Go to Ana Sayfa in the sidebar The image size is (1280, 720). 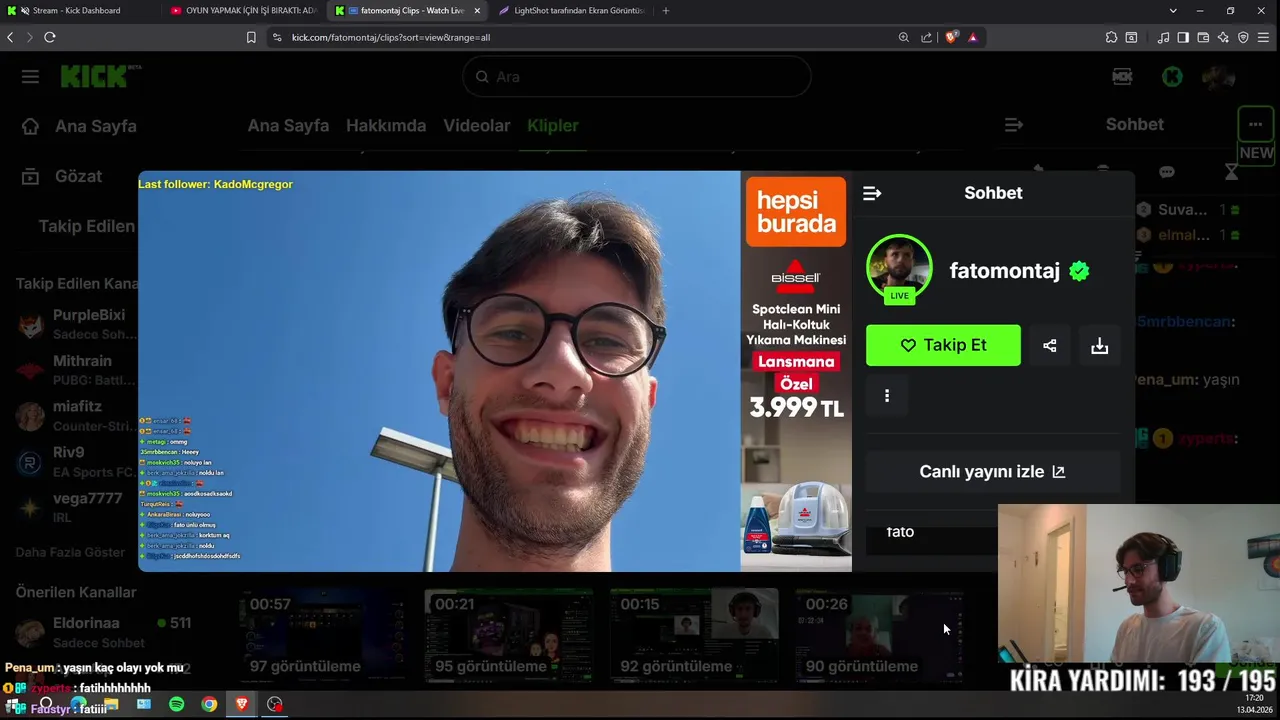coord(78,126)
